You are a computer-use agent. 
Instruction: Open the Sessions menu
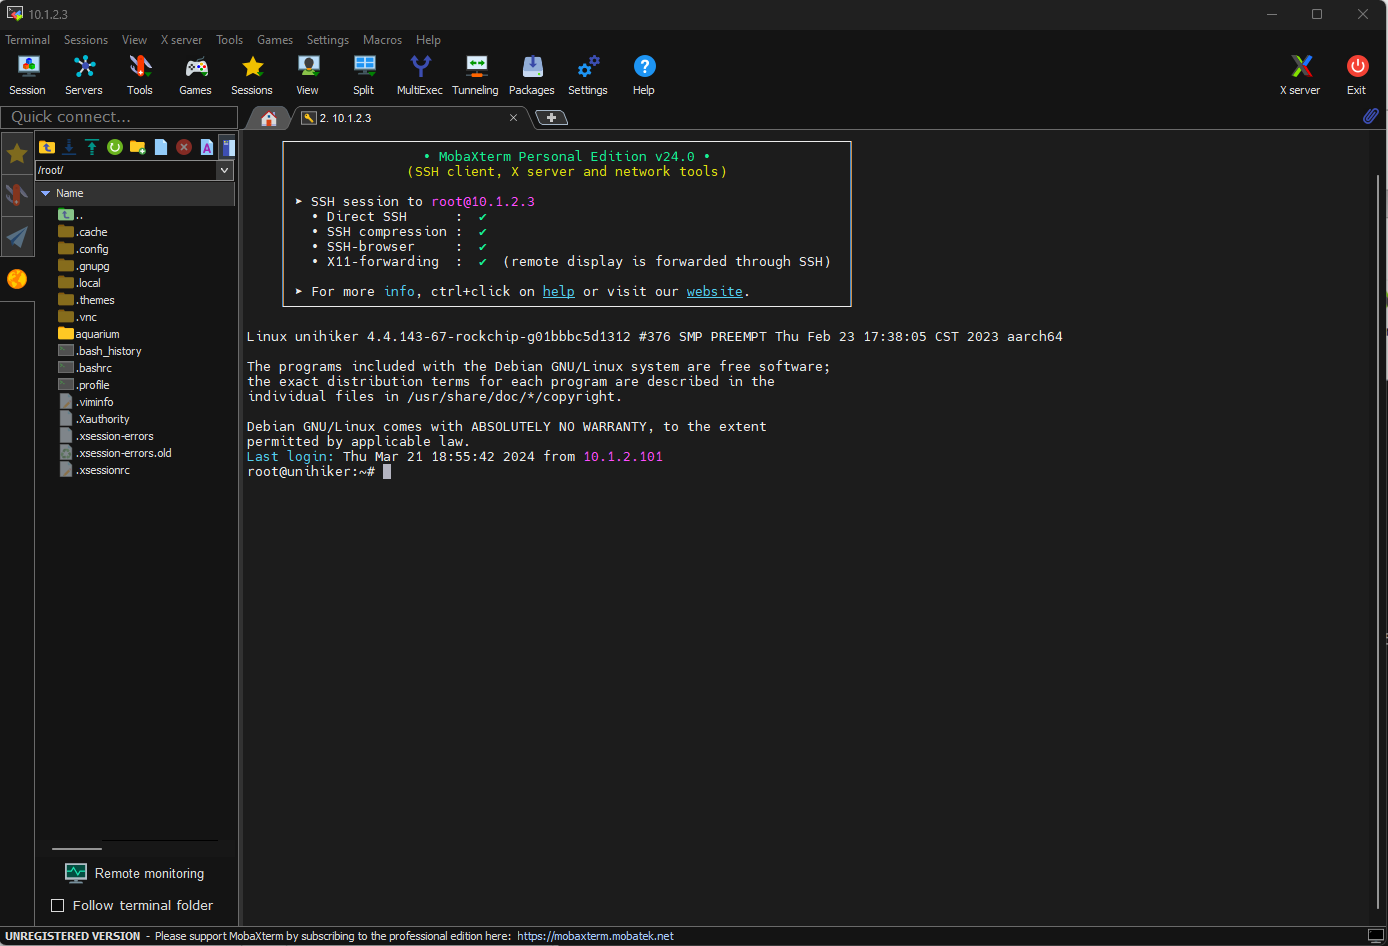(86, 40)
